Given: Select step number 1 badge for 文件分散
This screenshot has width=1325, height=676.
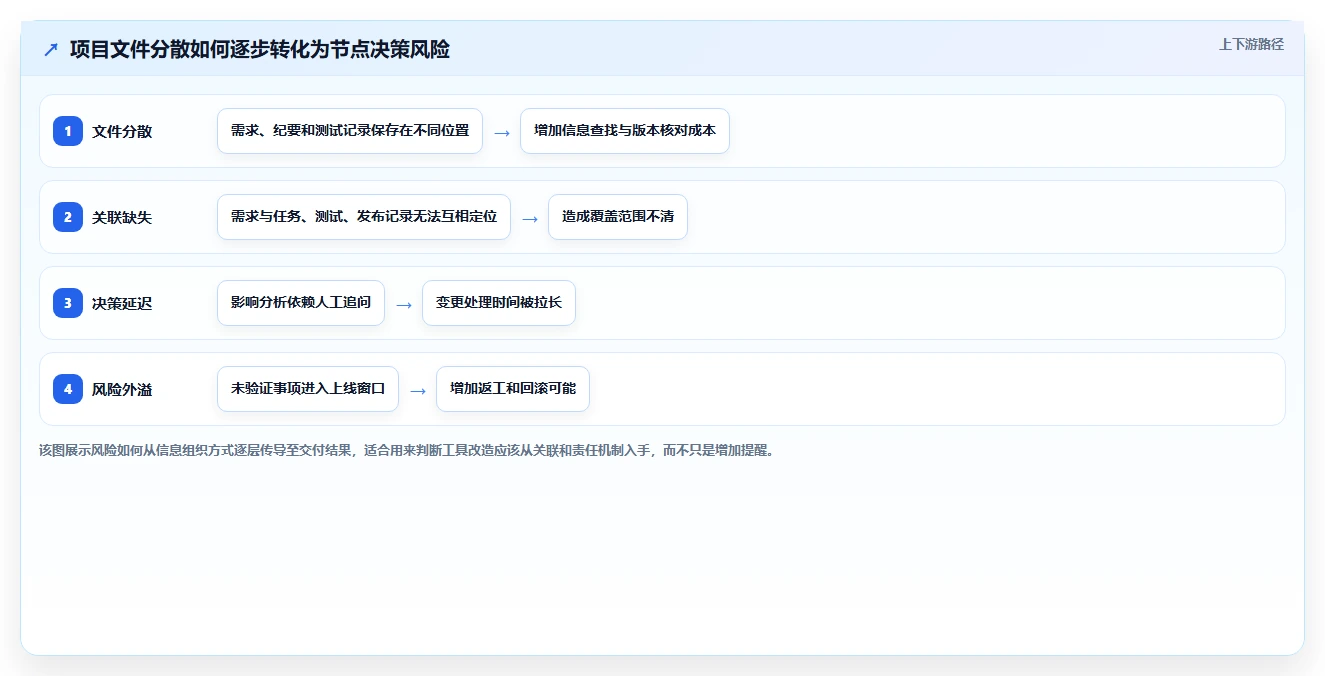Looking at the screenshot, I should coord(68,131).
